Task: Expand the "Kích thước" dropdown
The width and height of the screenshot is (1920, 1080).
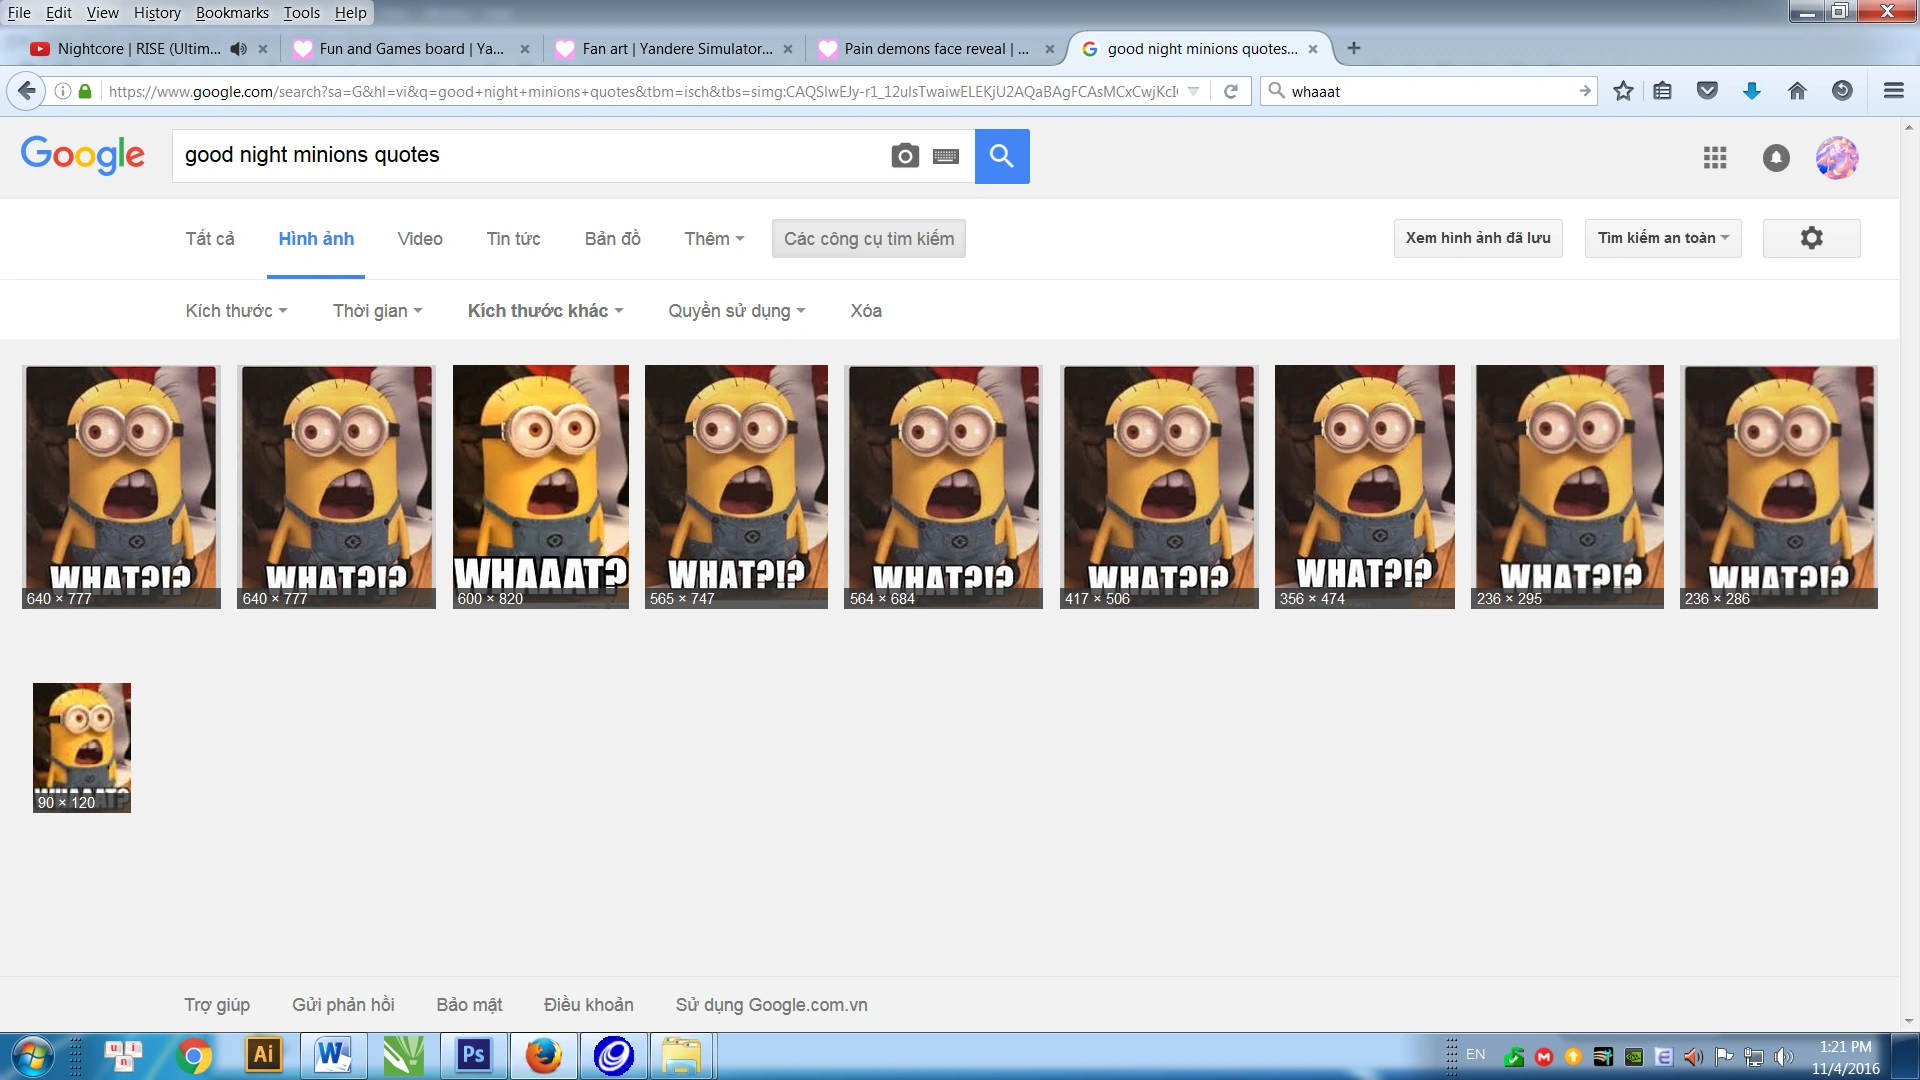Action: tap(236, 311)
